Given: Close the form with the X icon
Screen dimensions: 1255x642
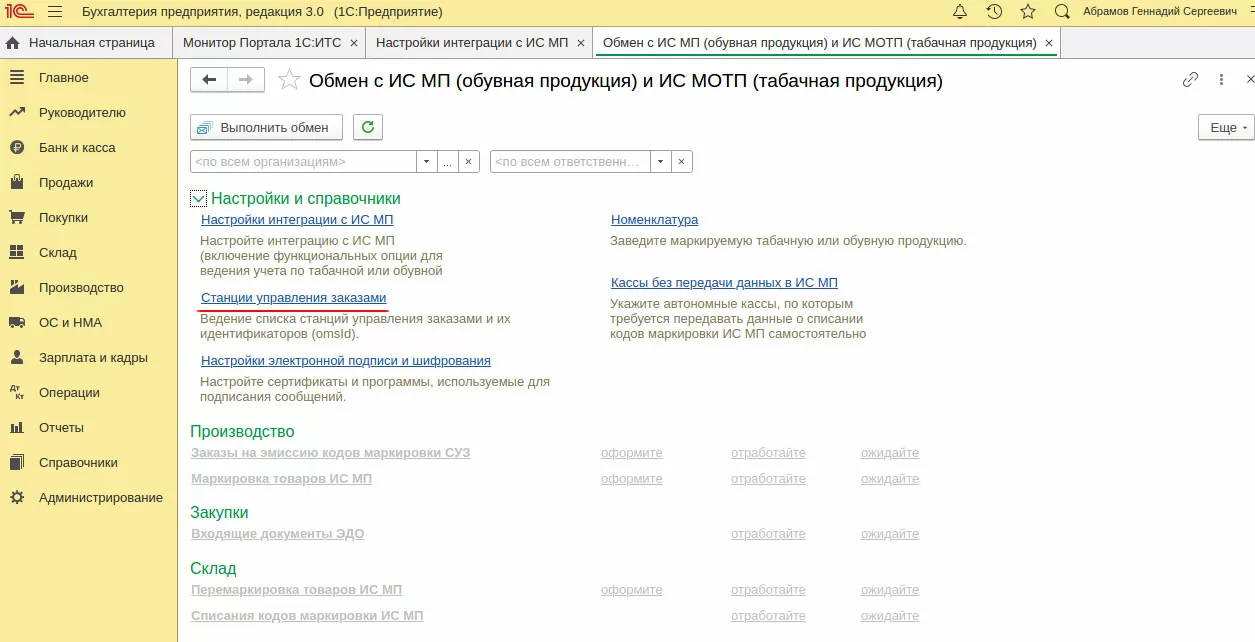Looking at the screenshot, I should pyautogui.click(x=1249, y=80).
